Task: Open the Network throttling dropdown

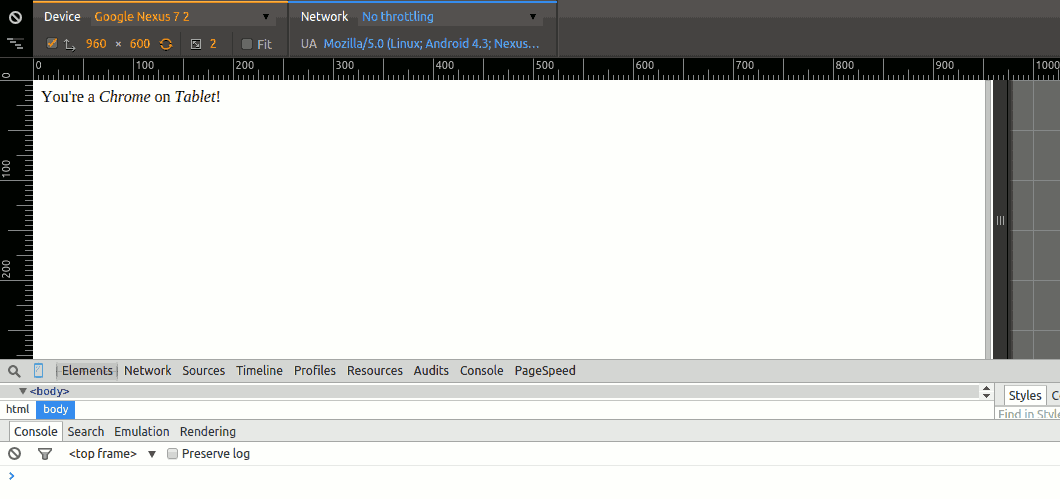Action: [x=449, y=17]
